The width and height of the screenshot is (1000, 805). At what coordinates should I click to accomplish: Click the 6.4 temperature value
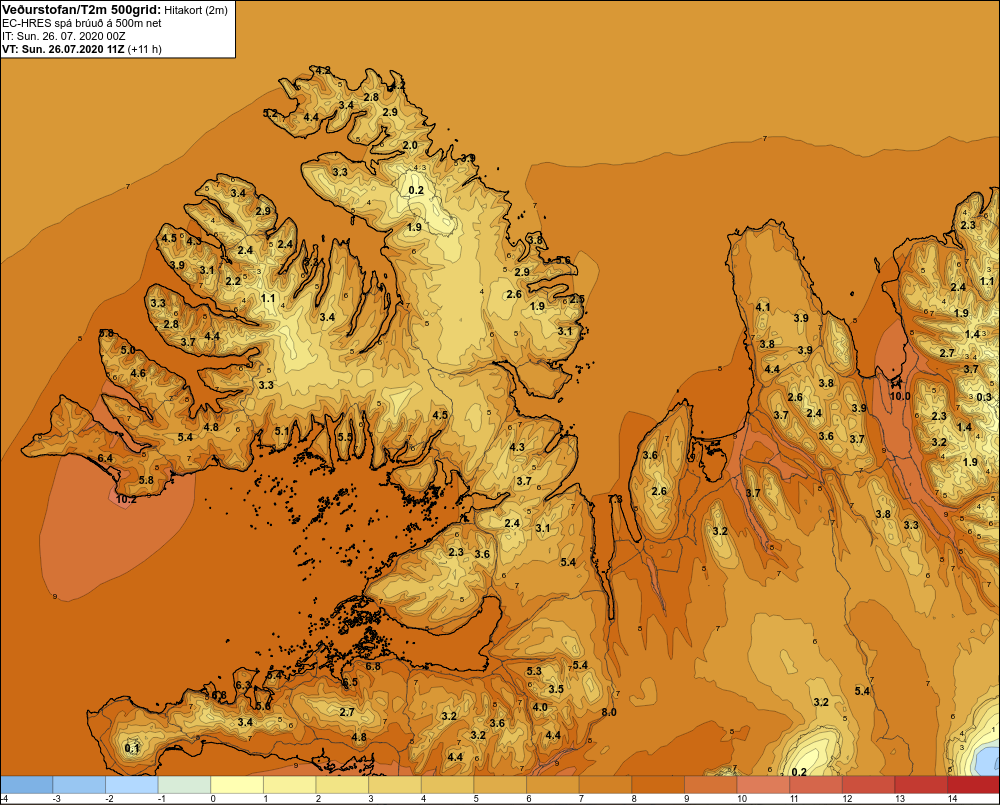pos(105,458)
